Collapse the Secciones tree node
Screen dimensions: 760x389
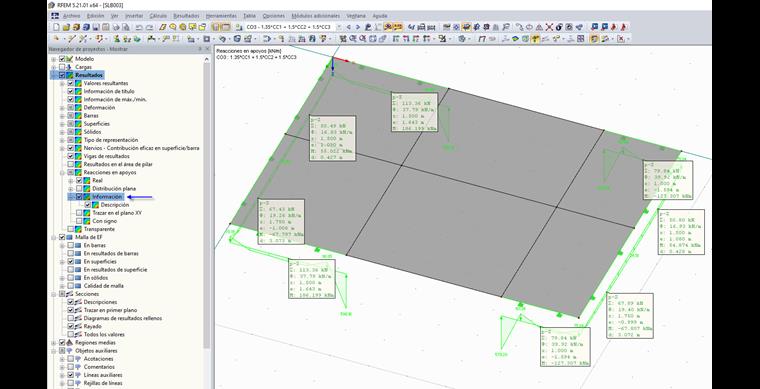tap(53, 294)
